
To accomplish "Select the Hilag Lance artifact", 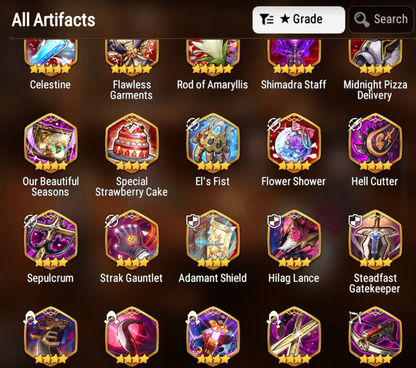I will click(x=294, y=240).
